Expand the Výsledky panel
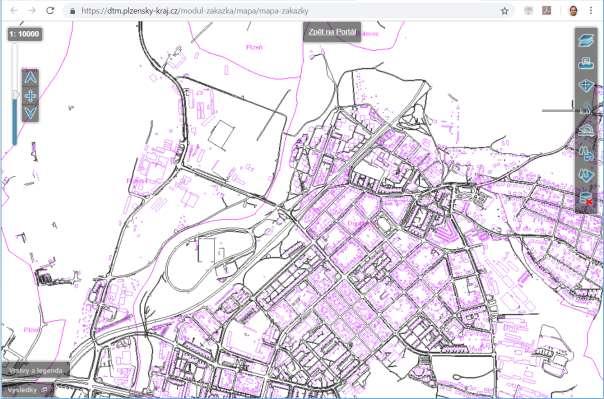 (x=28, y=390)
